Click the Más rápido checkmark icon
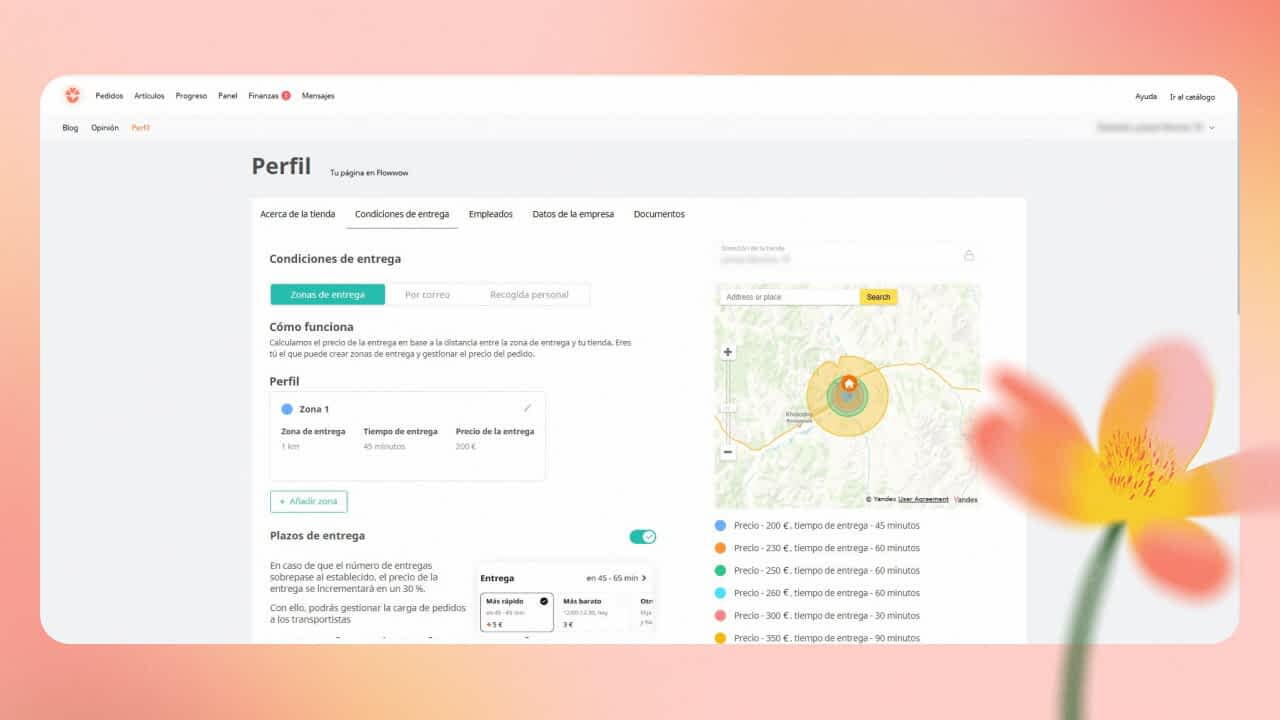 pyautogui.click(x=543, y=601)
